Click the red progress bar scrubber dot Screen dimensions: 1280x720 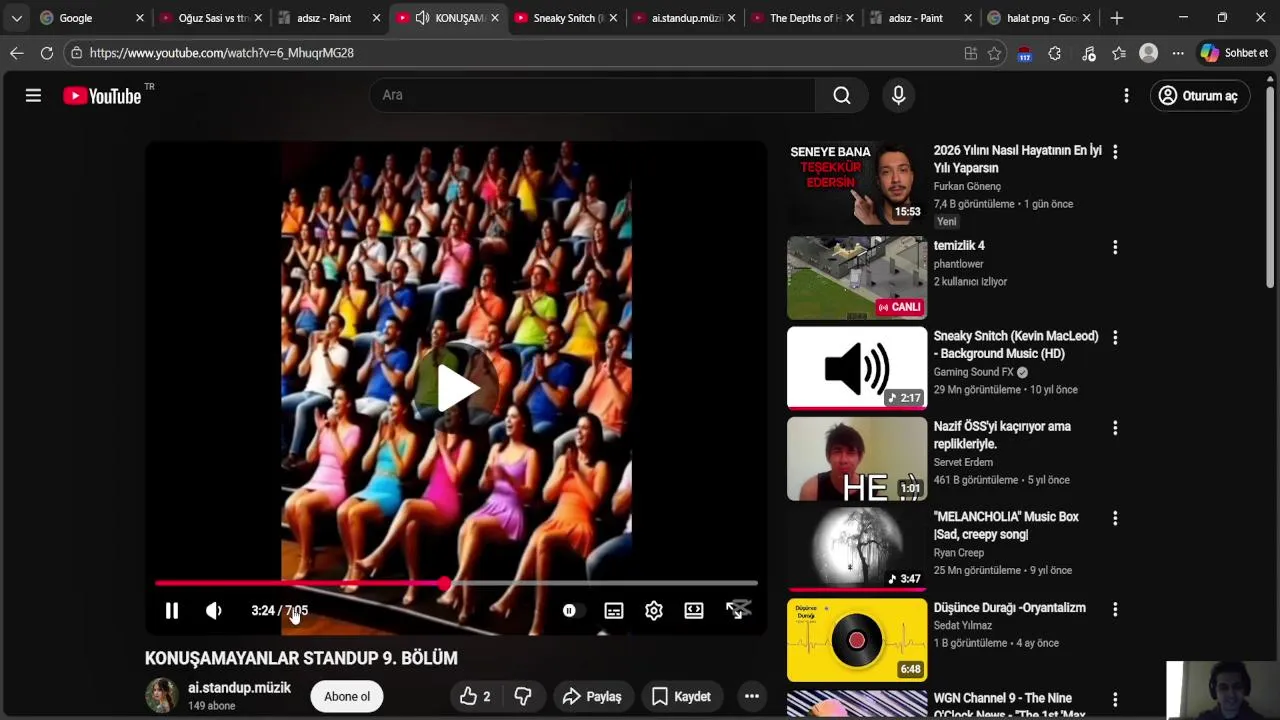444,583
